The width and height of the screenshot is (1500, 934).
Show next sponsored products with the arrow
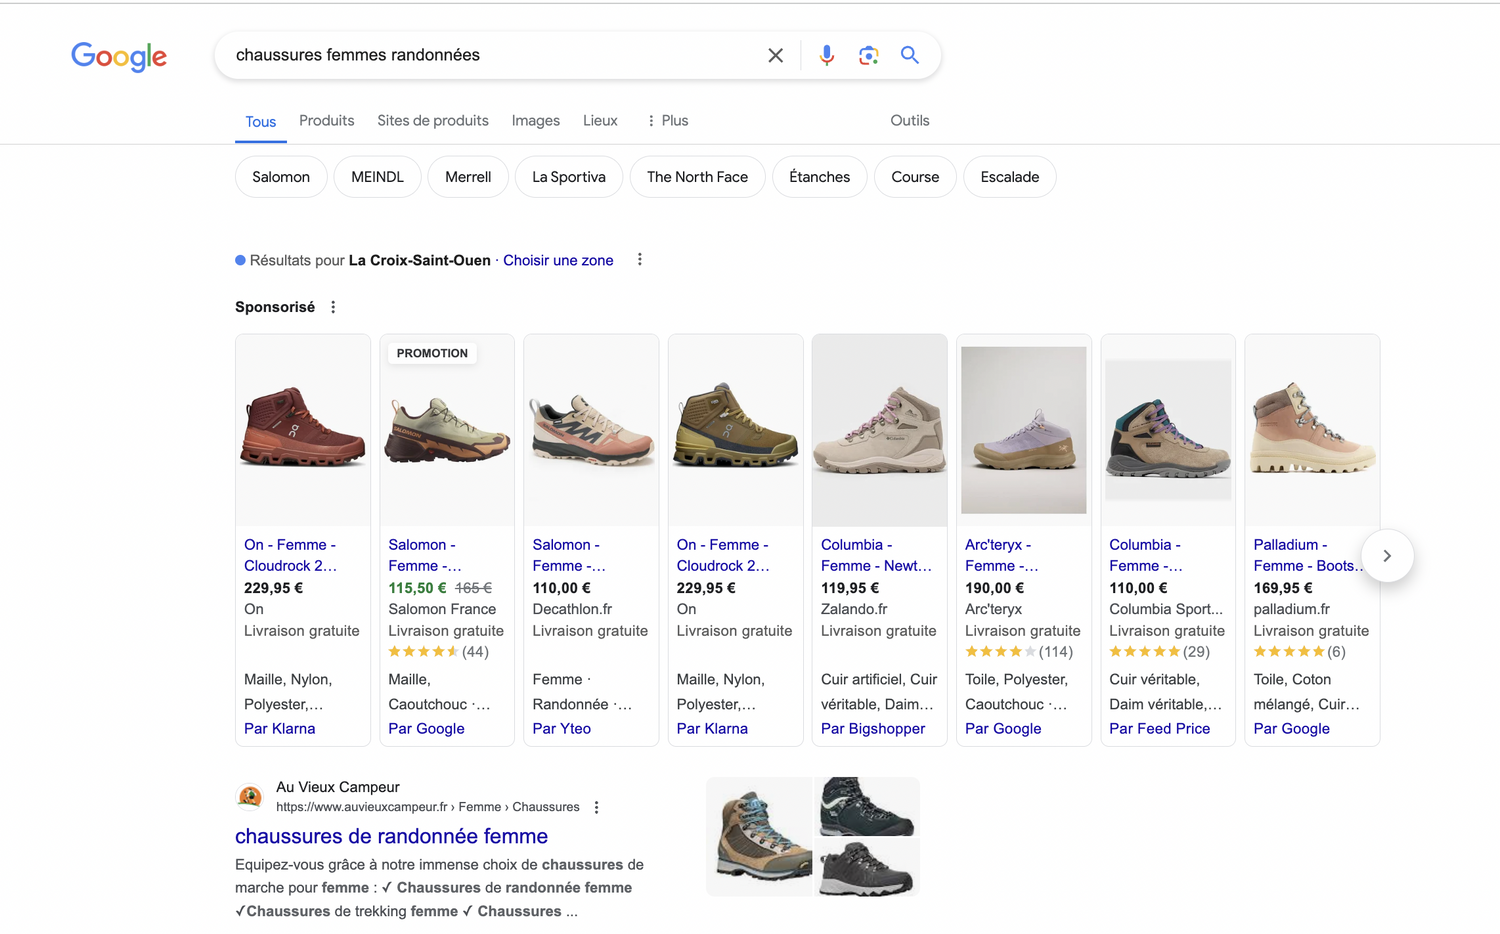[1387, 556]
